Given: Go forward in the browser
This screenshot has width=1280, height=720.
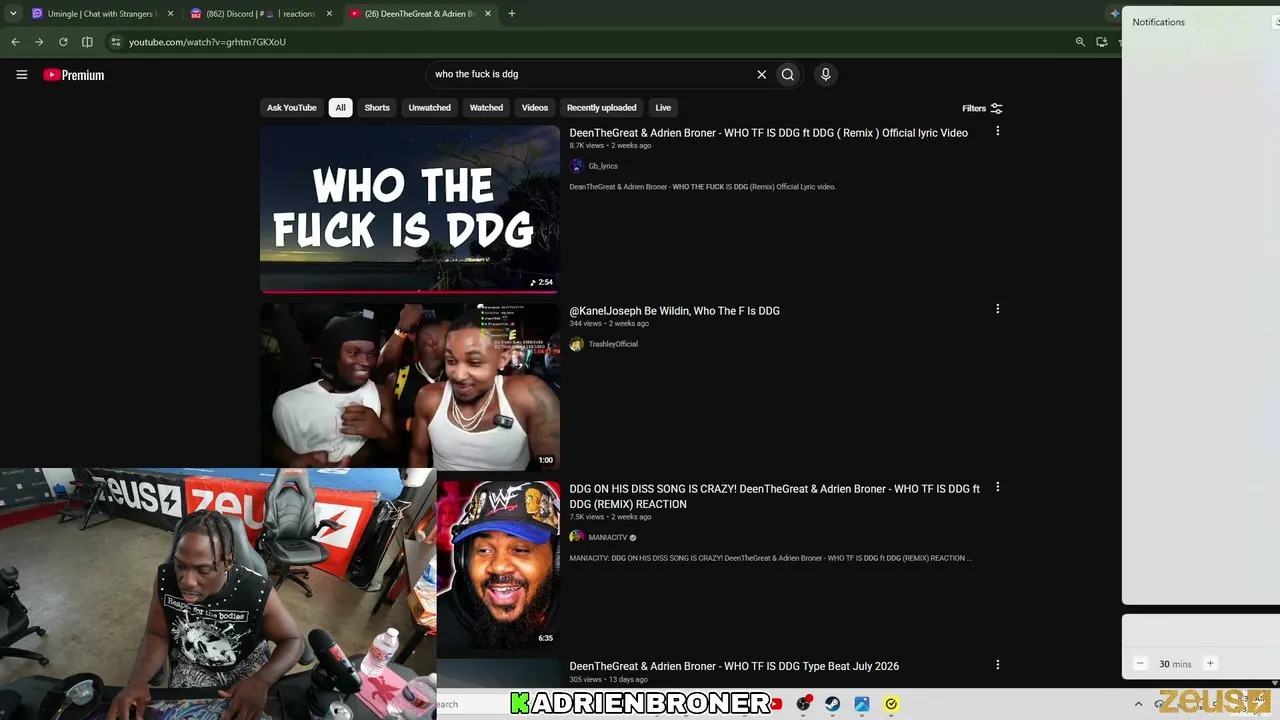Looking at the screenshot, I should click(x=39, y=42).
